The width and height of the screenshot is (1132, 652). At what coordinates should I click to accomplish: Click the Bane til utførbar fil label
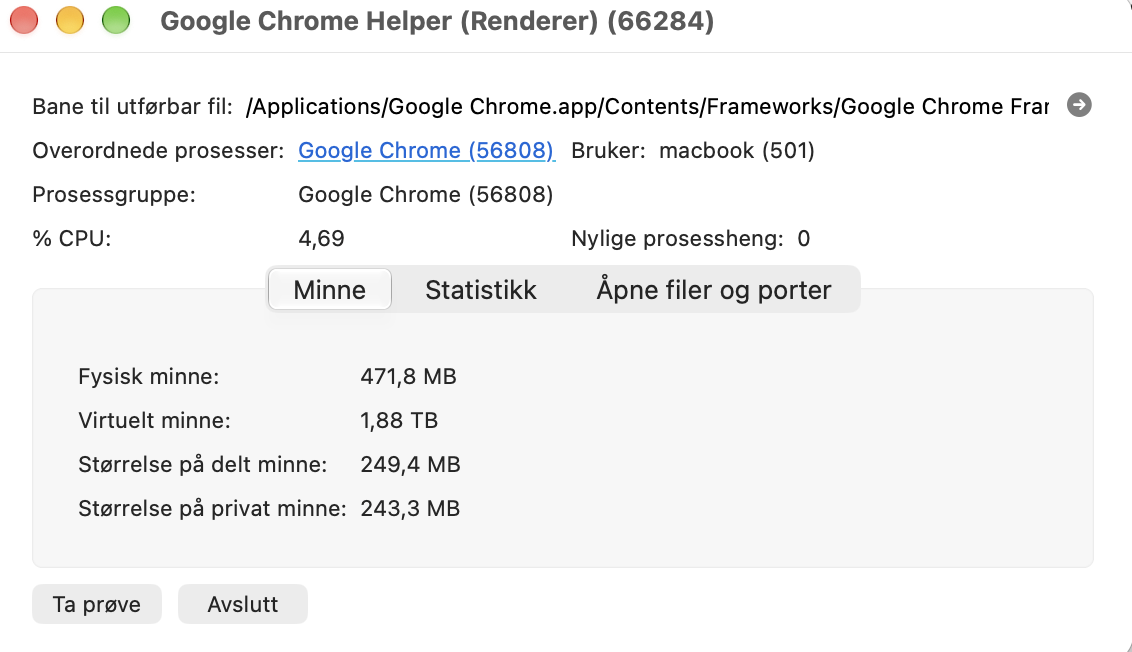click(133, 106)
